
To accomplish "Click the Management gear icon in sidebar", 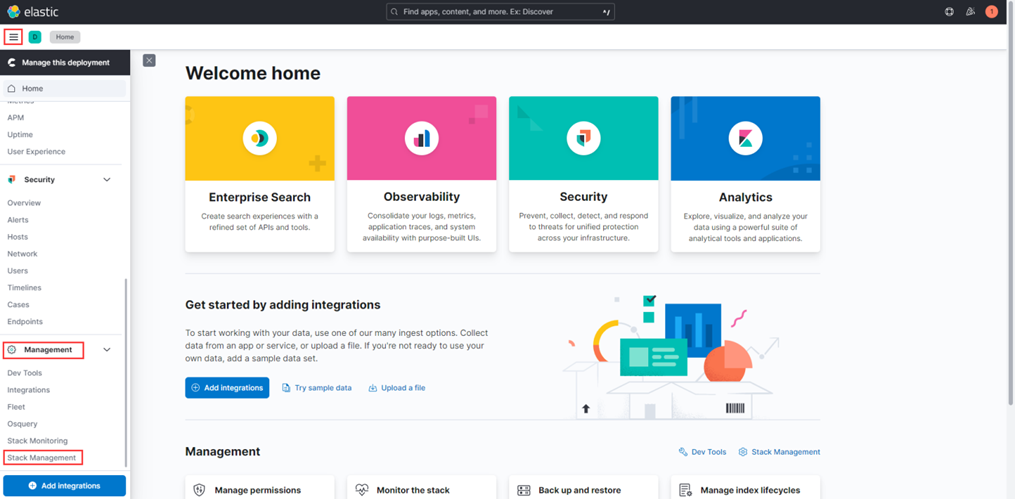I will coord(12,349).
